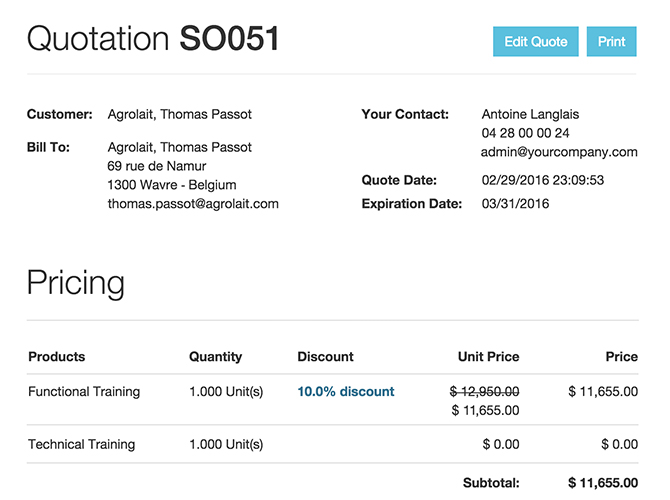The height and width of the screenshot is (500, 670).
Task: Click the Unit Price column header
Action: pyautogui.click(x=488, y=357)
